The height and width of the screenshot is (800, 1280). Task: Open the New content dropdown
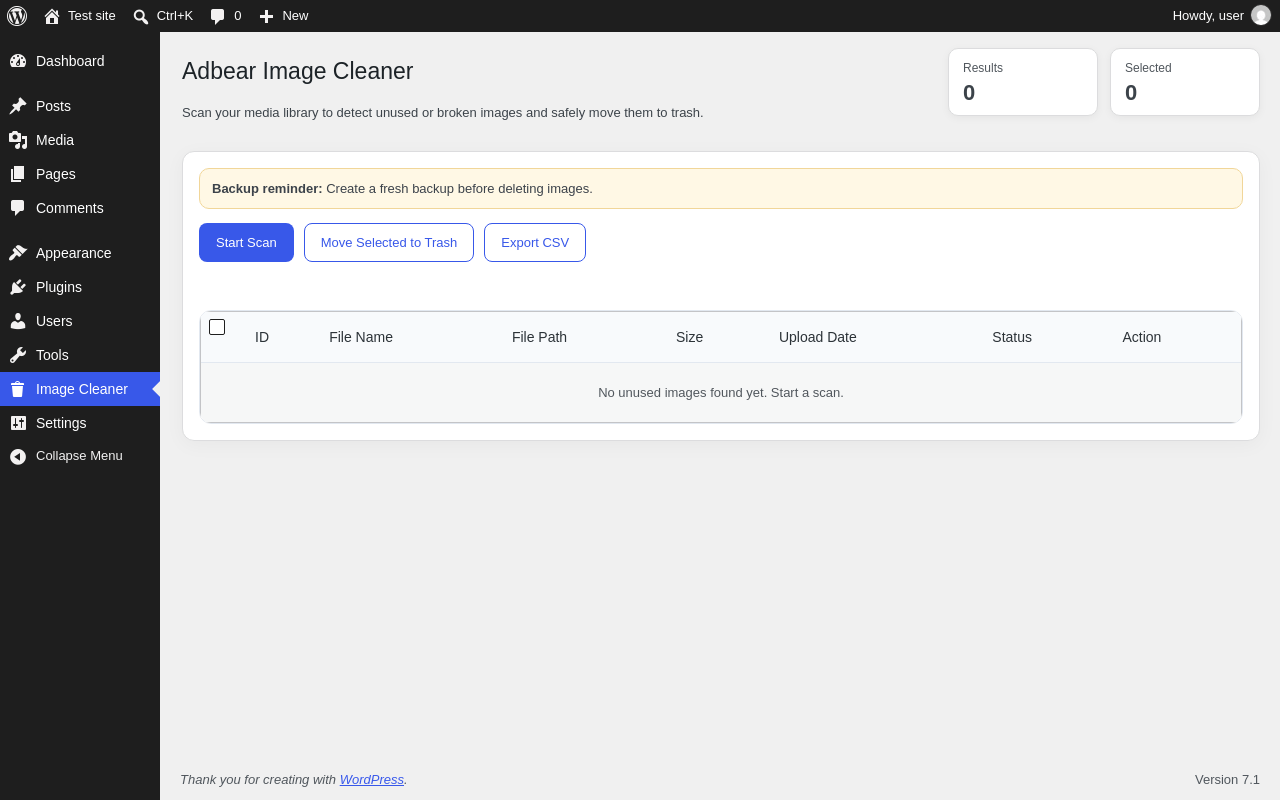tap(284, 16)
